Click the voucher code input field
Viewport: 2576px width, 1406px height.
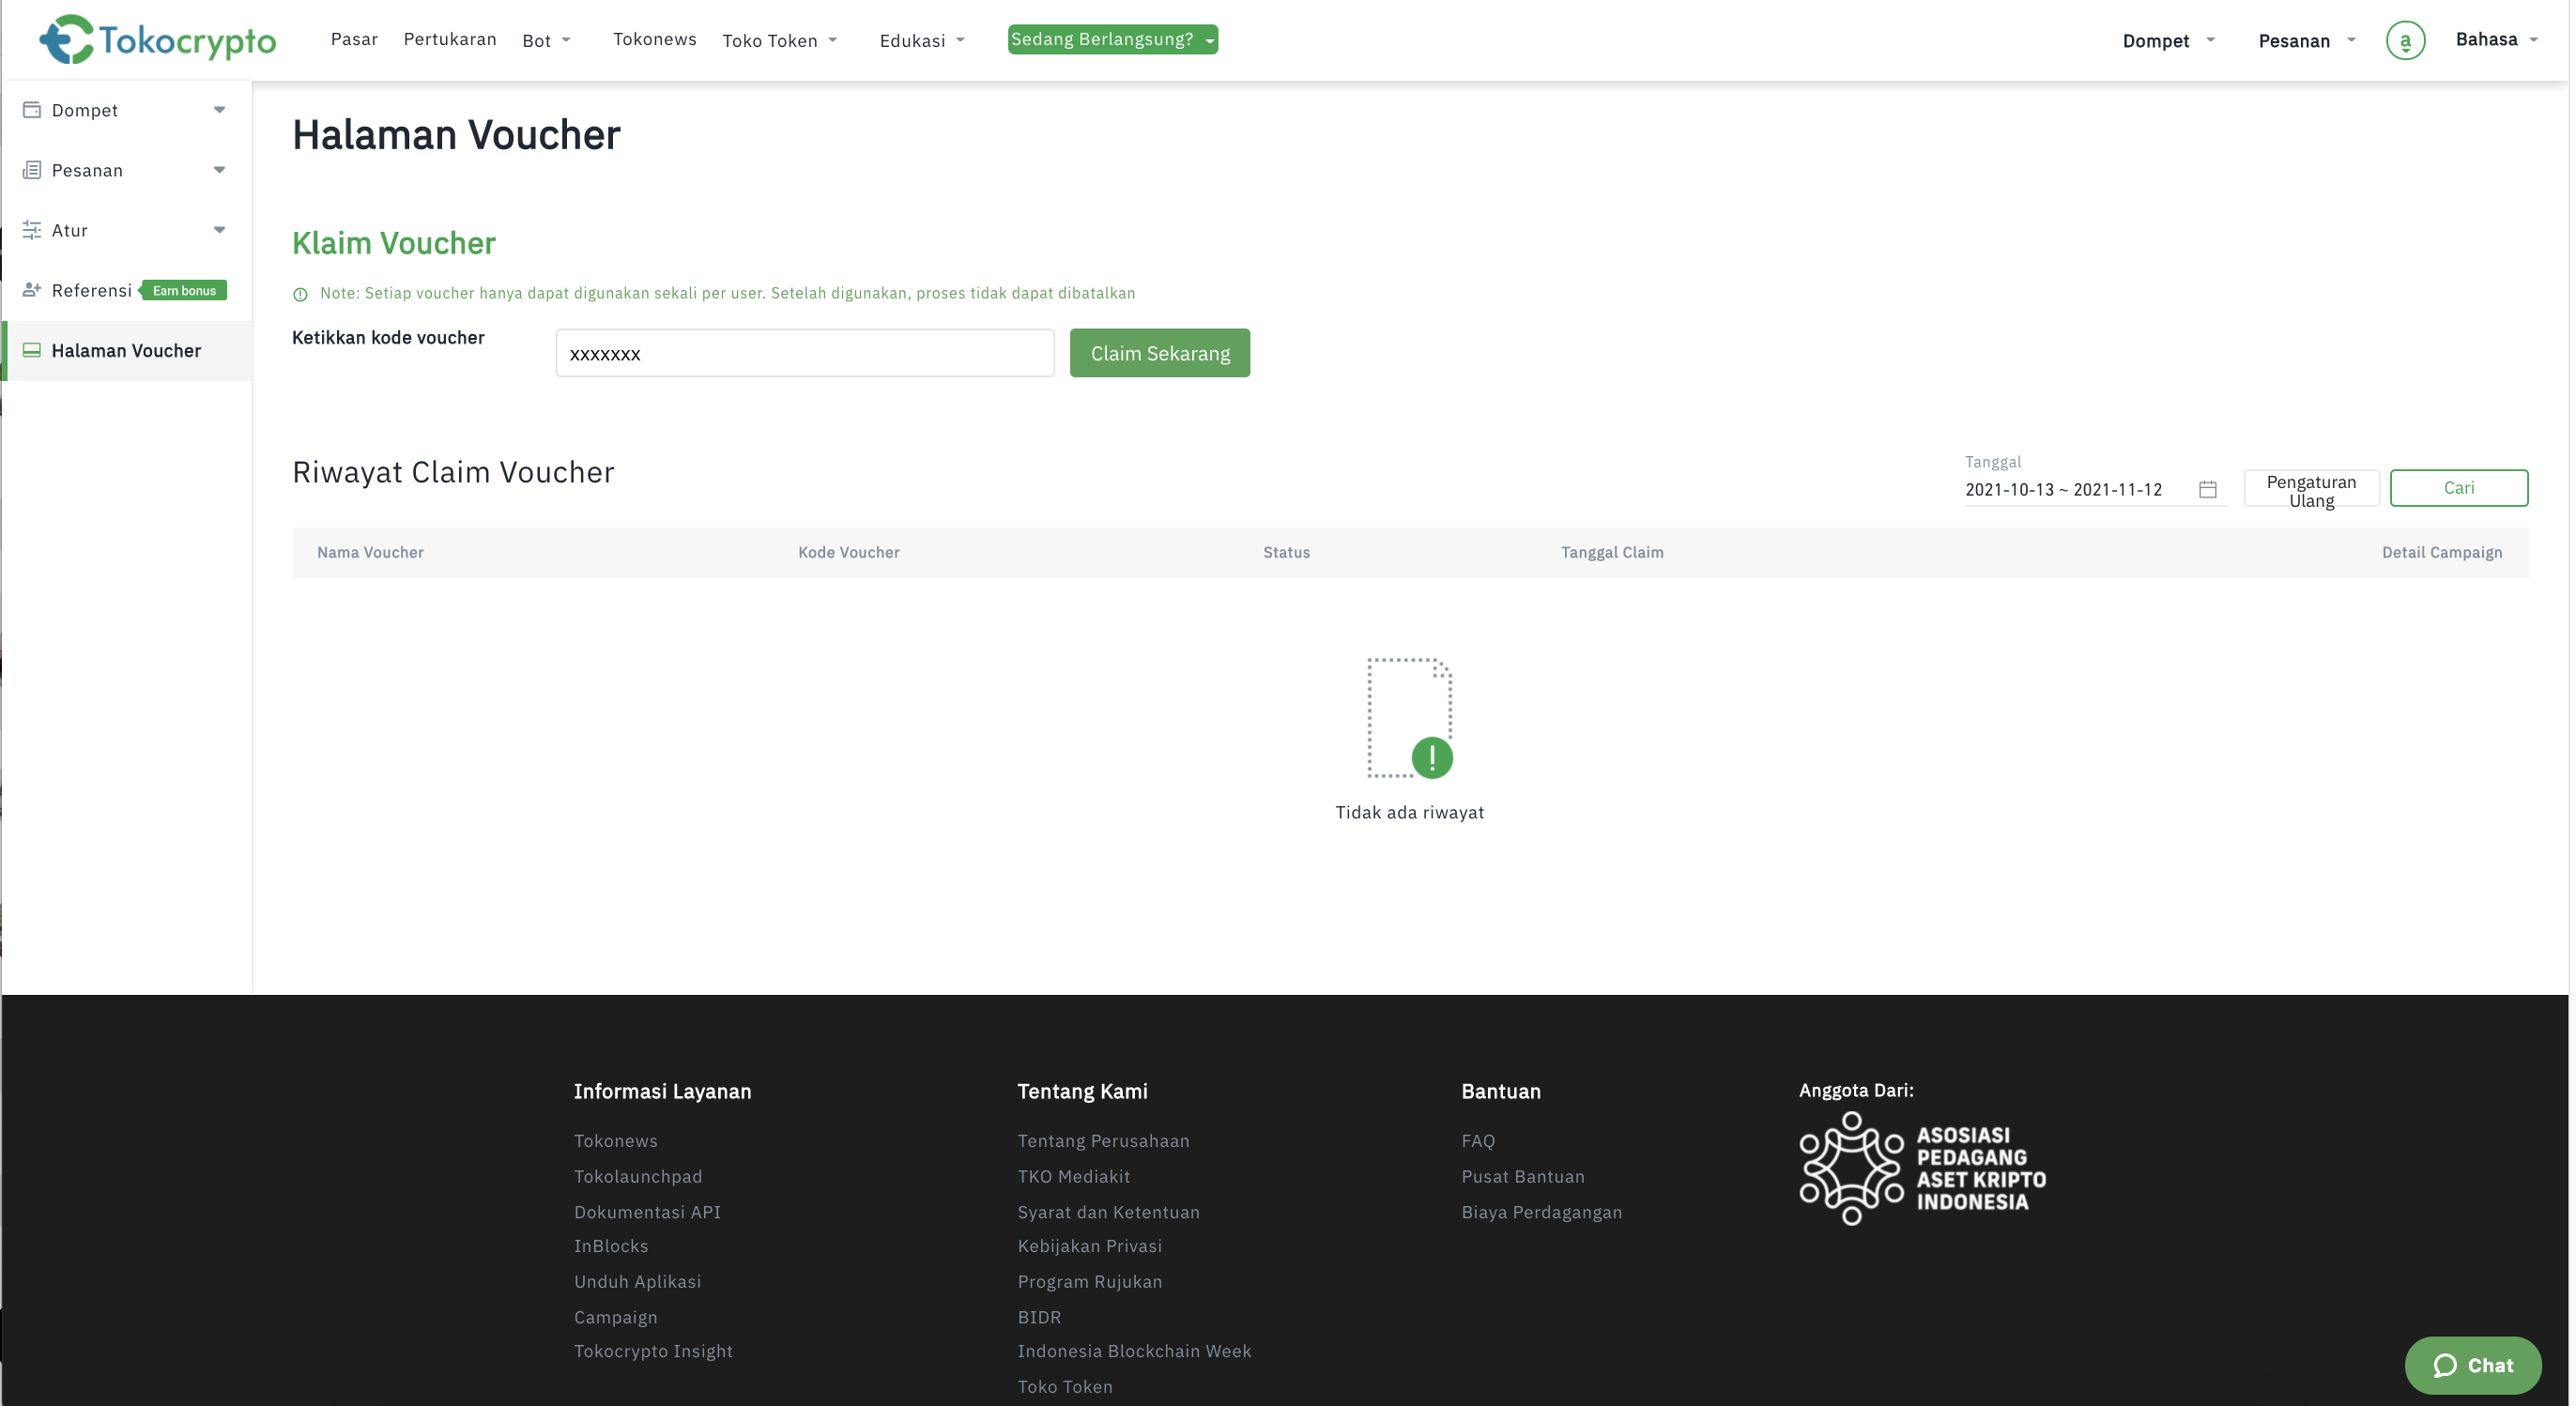(805, 353)
